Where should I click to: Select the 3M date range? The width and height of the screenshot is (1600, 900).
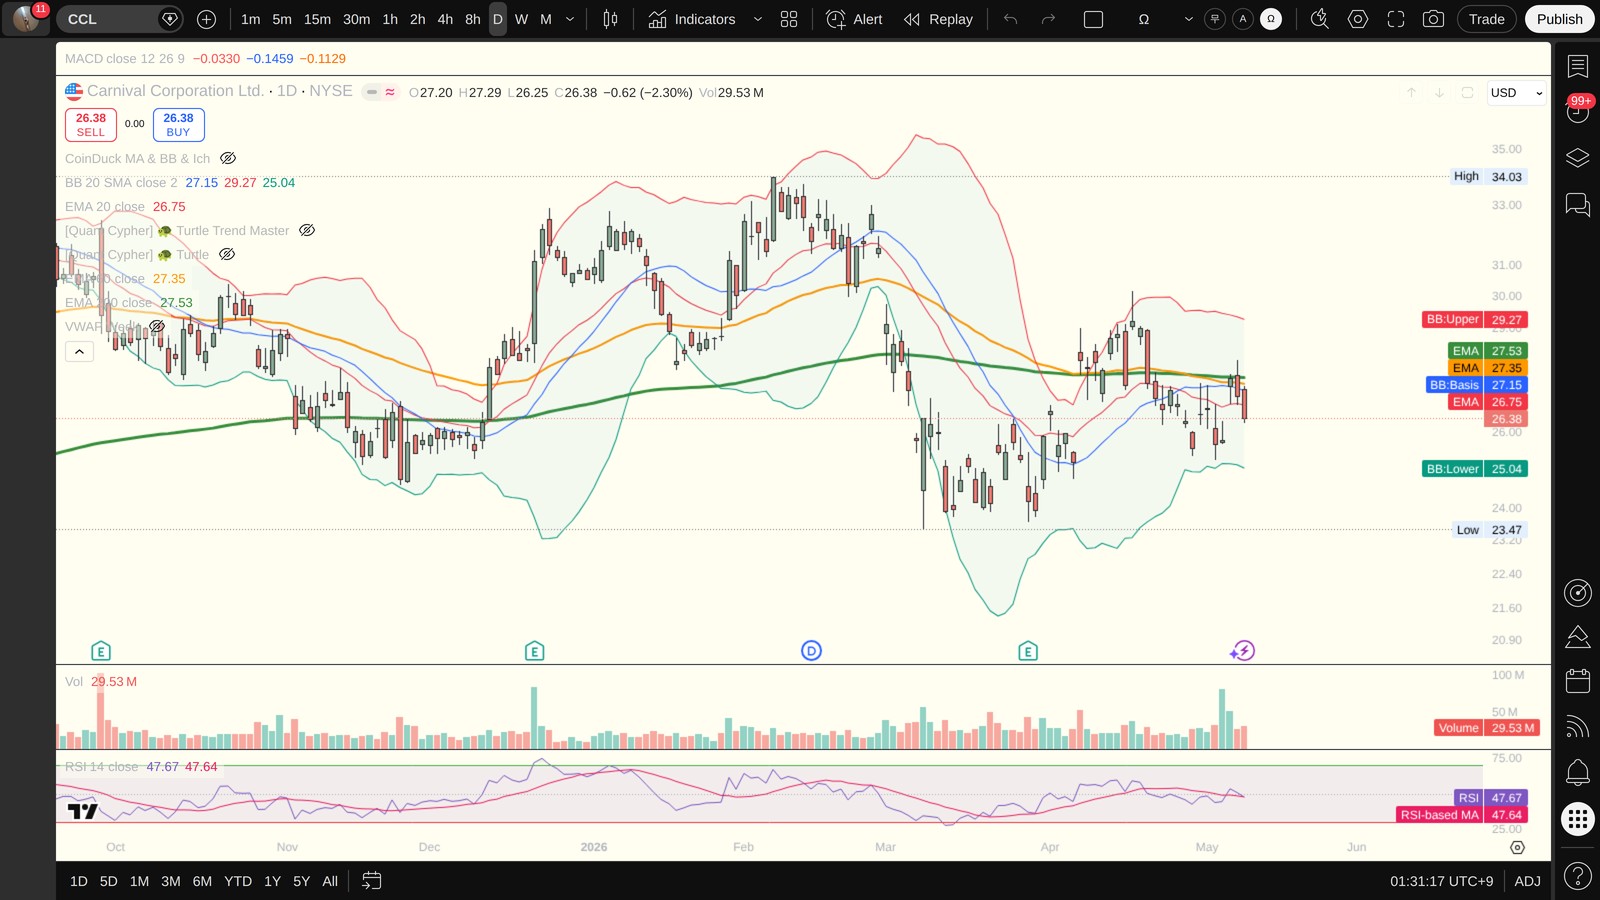171,881
